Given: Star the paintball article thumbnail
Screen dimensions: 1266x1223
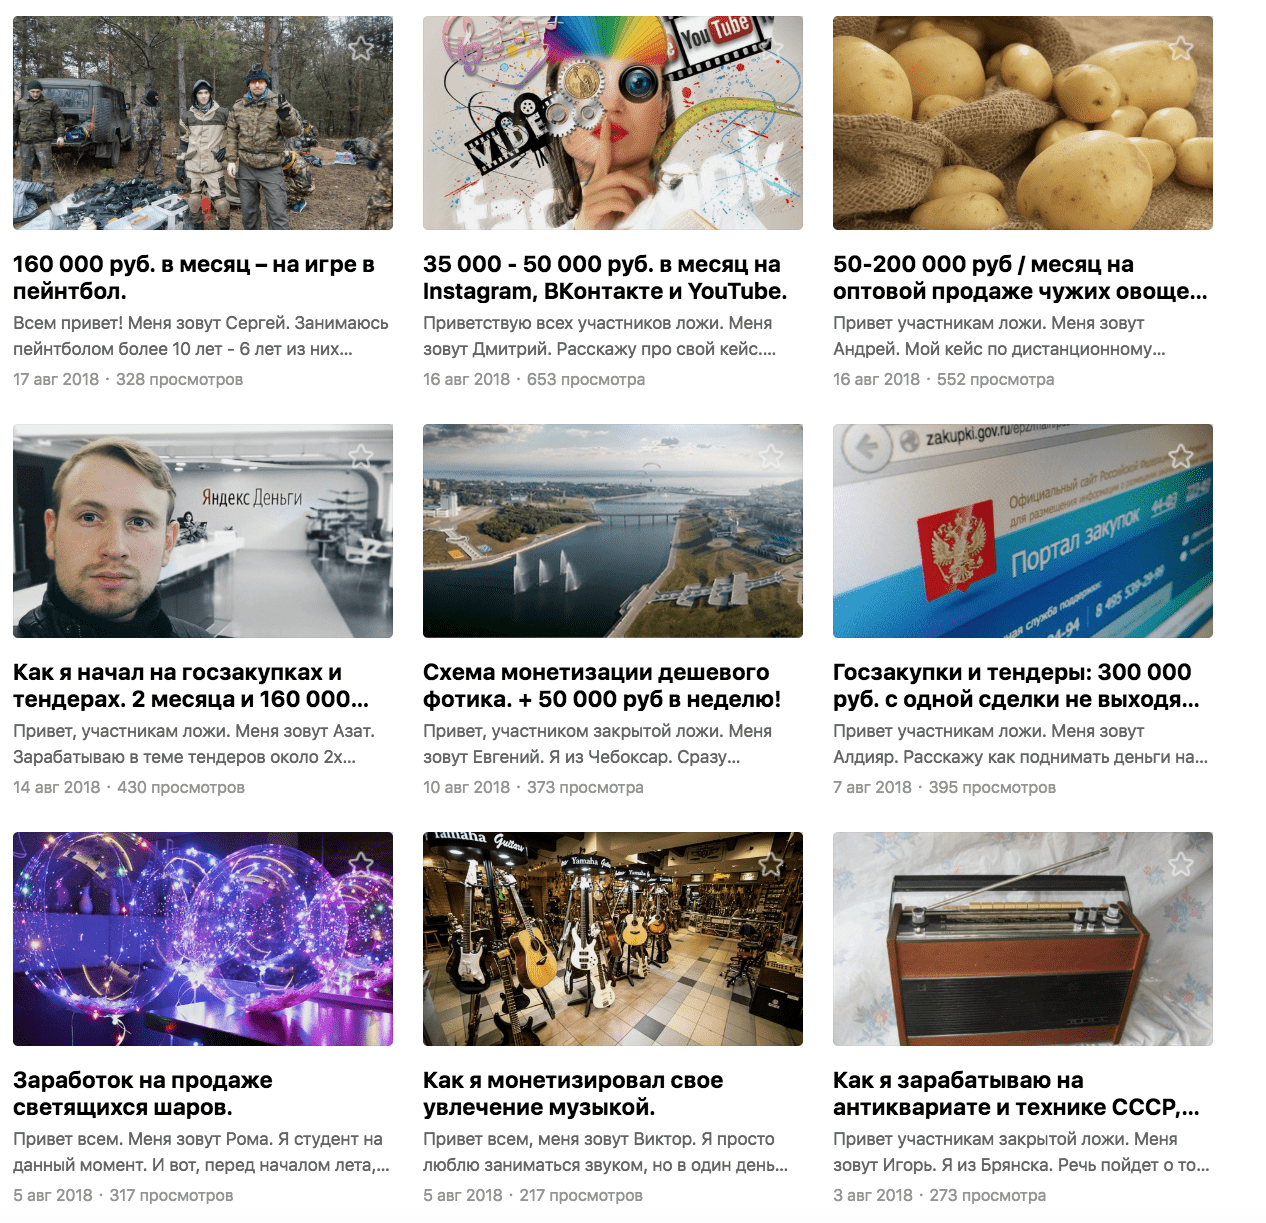Looking at the screenshot, I should pyautogui.click(x=361, y=48).
